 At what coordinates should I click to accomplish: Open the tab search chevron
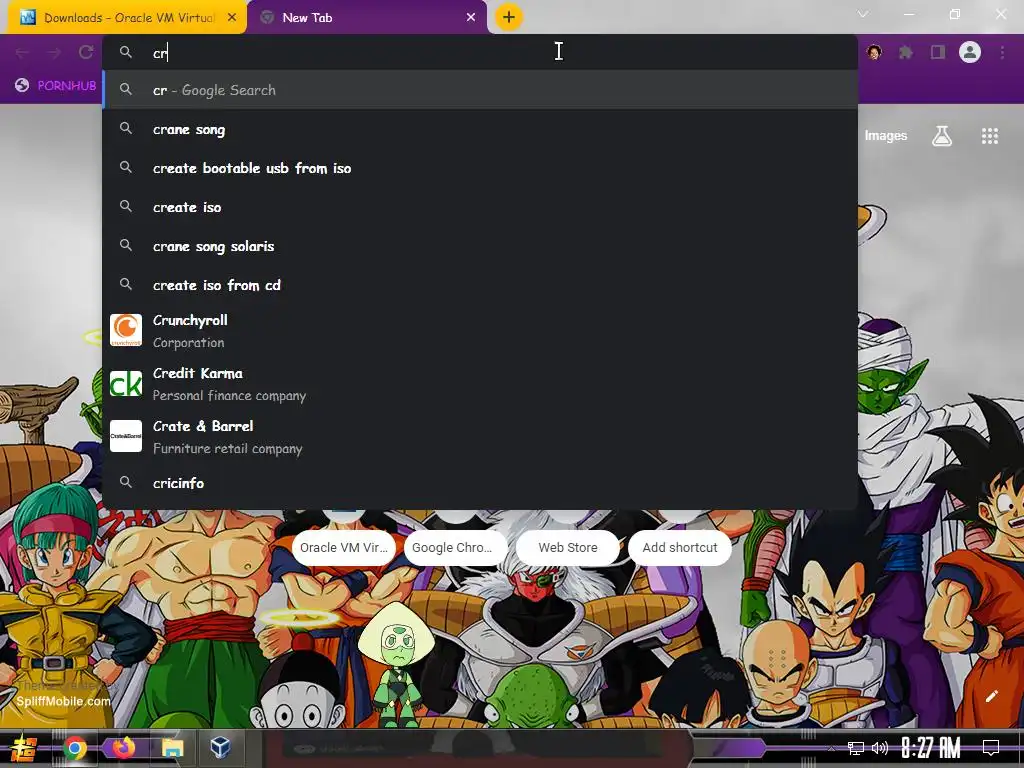(x=863, y=14)
